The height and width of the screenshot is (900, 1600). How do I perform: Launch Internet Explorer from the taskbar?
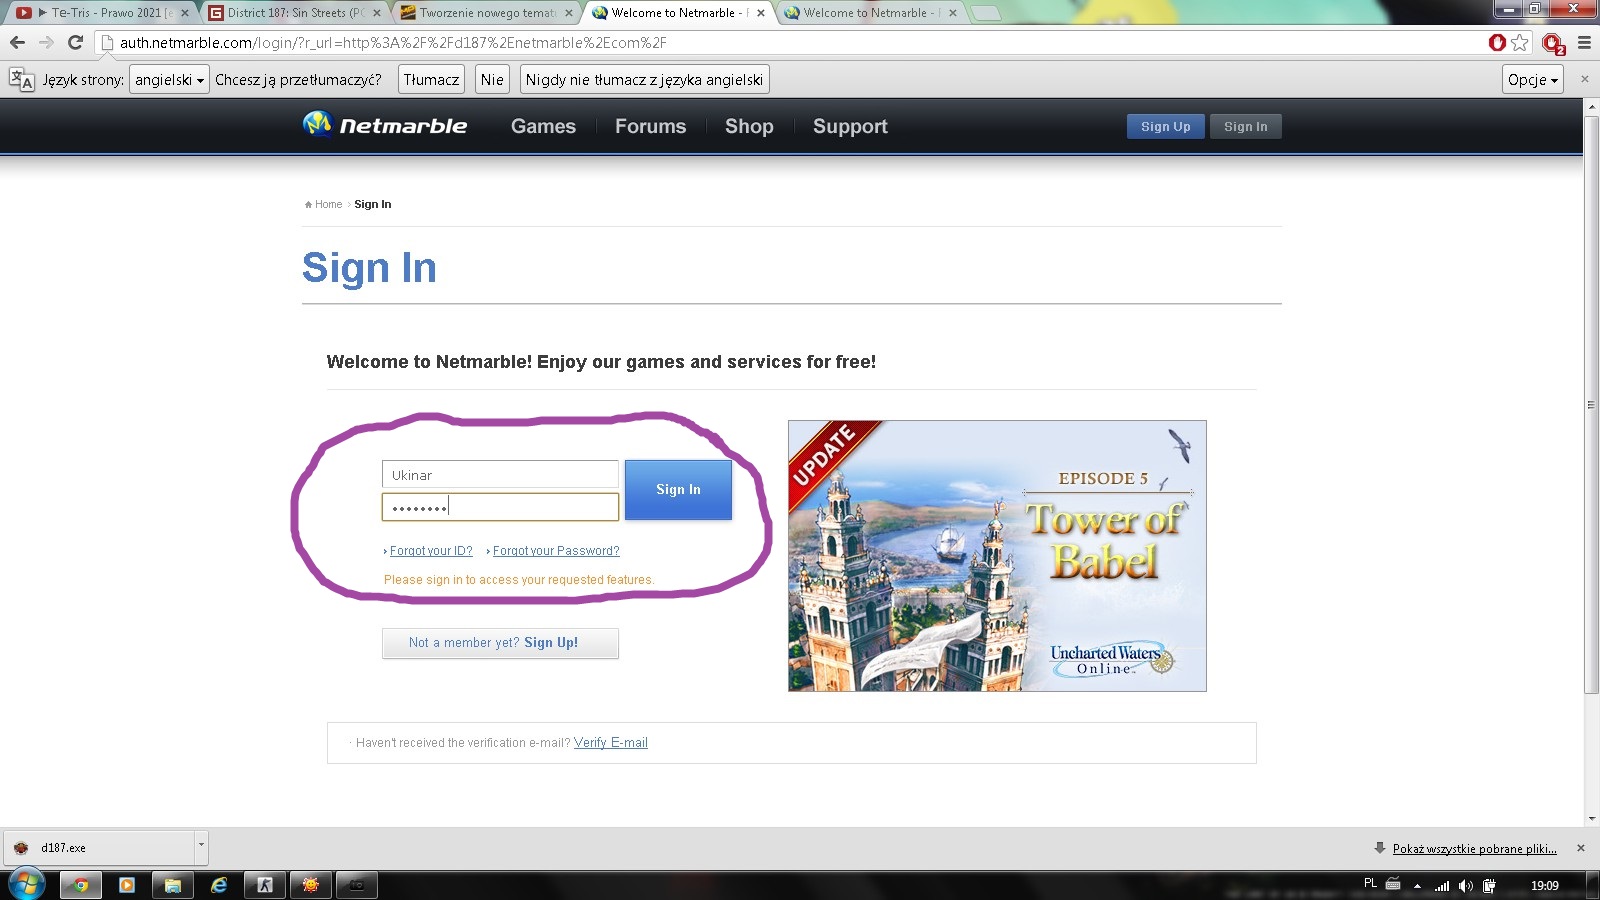[x=219, y=885]
